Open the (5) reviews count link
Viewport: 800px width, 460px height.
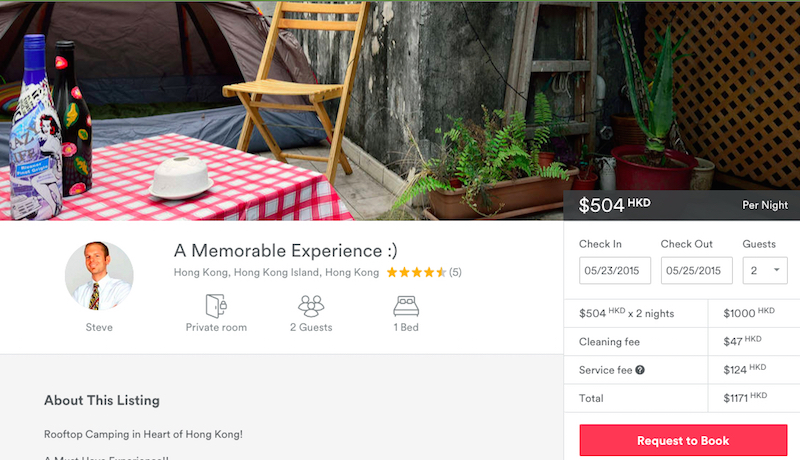[x=455, y=272]
